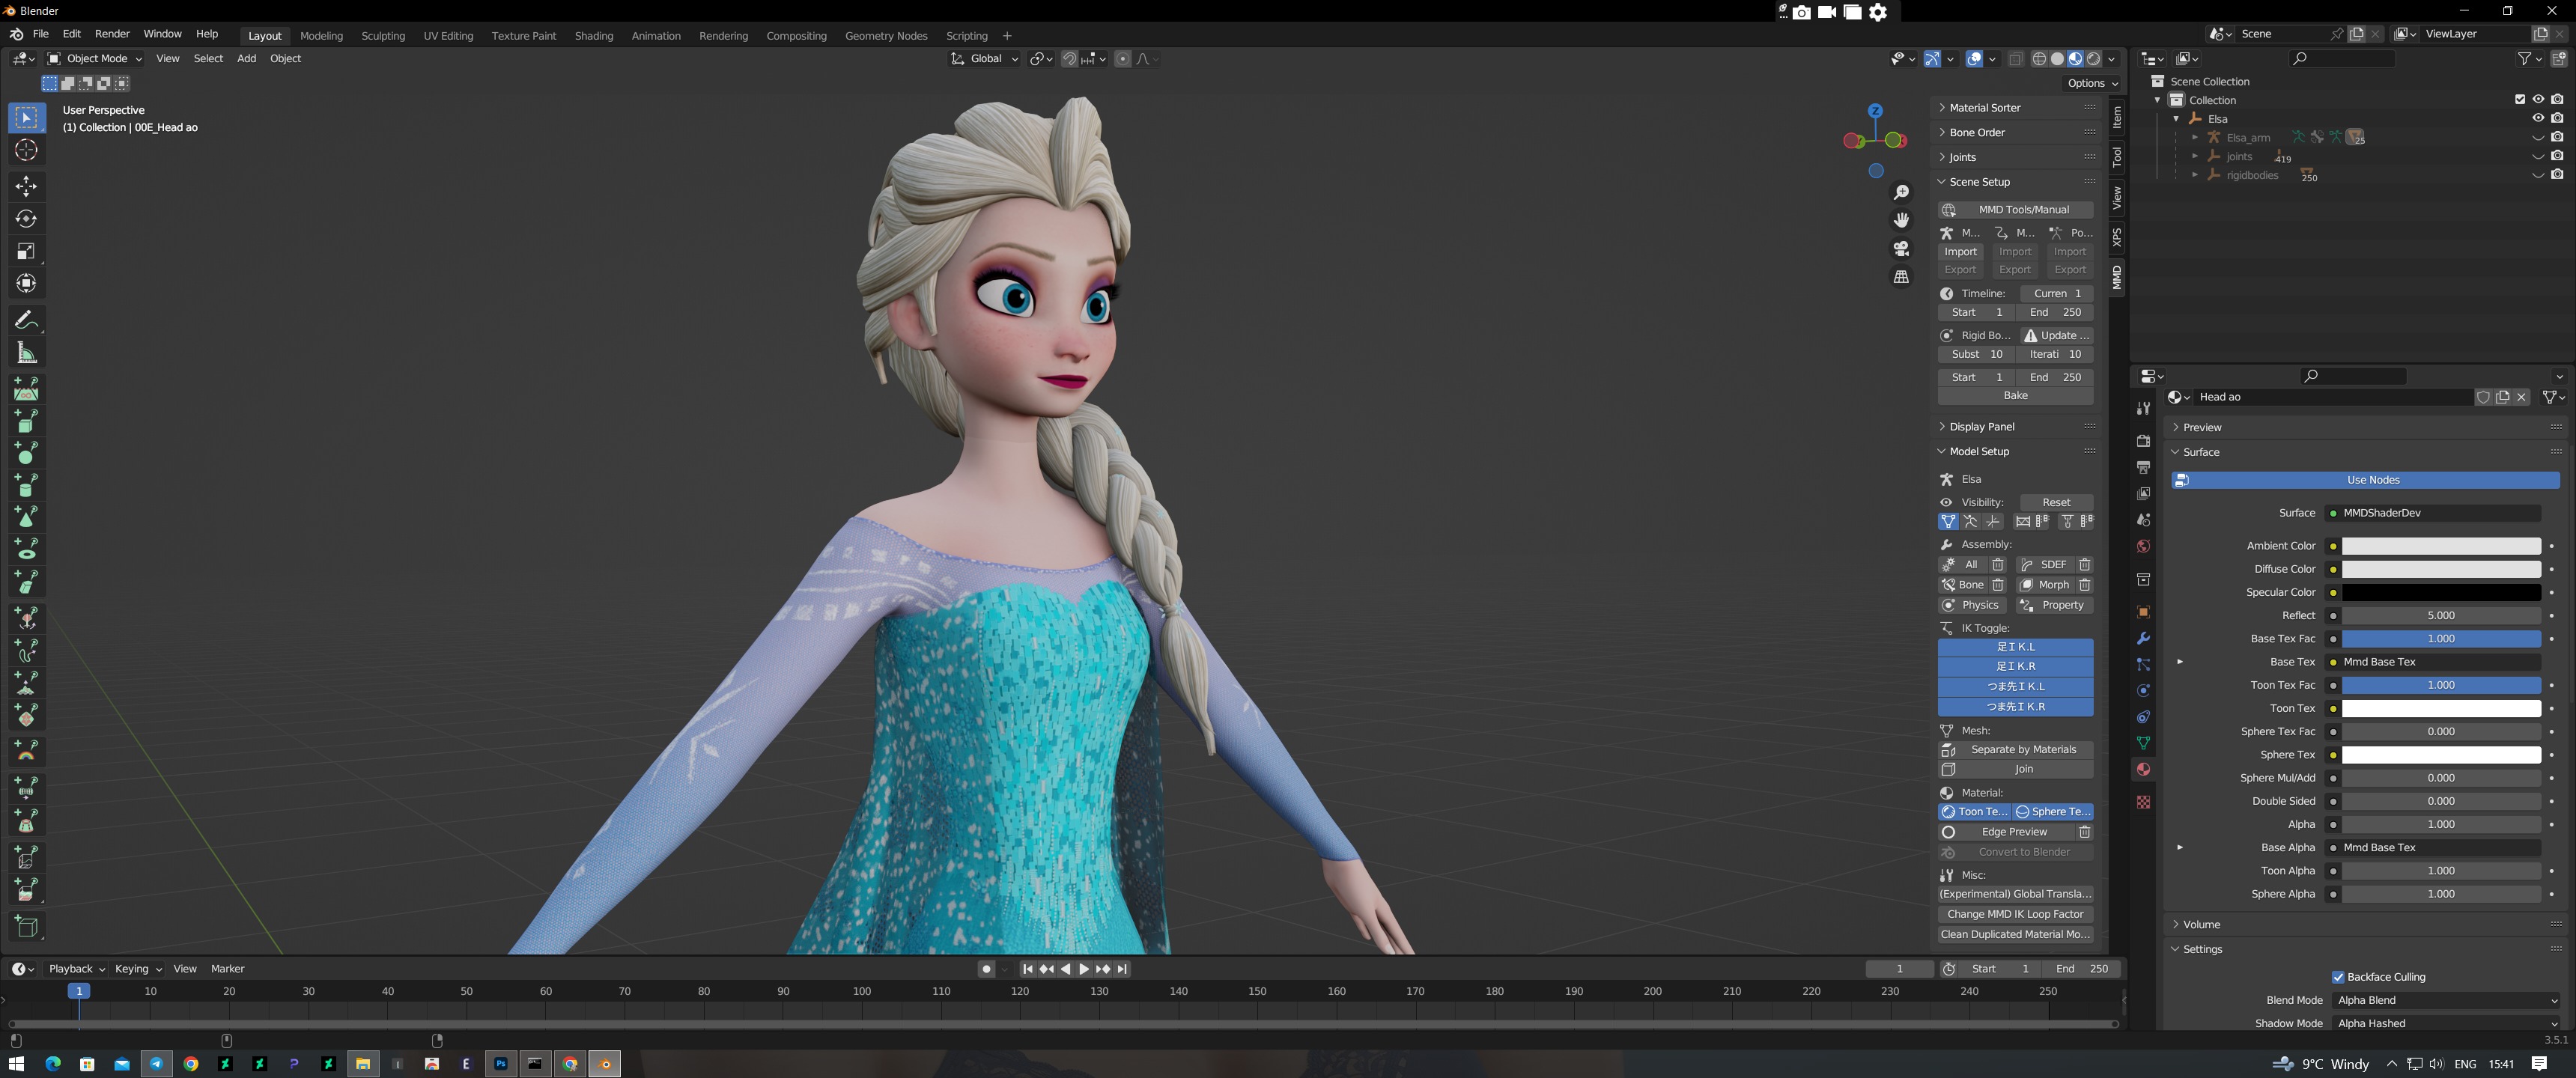Open the Object Mode dropdown

click(x=96, y=59)
